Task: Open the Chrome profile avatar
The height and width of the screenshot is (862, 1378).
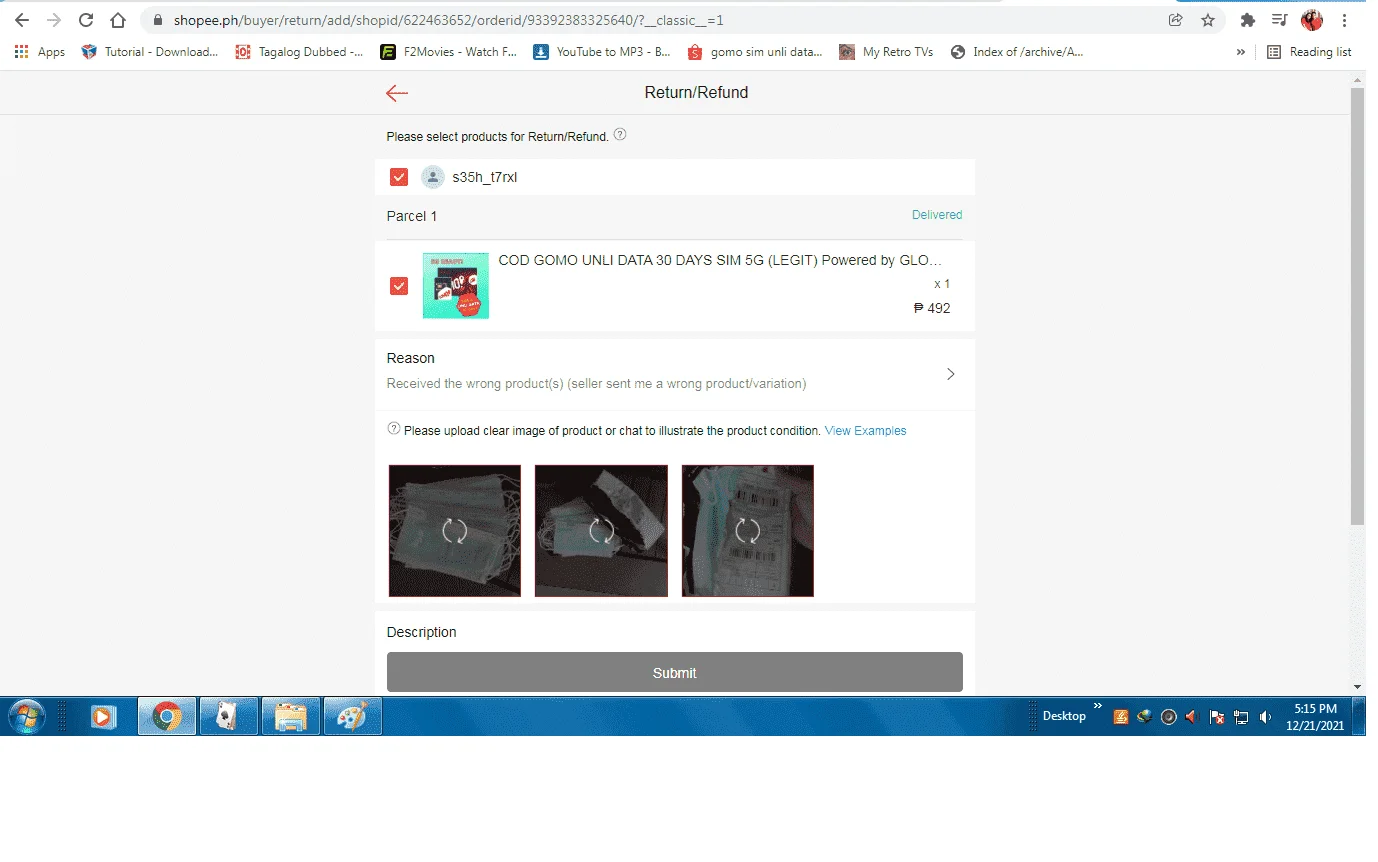Action: pos(1312,20)
